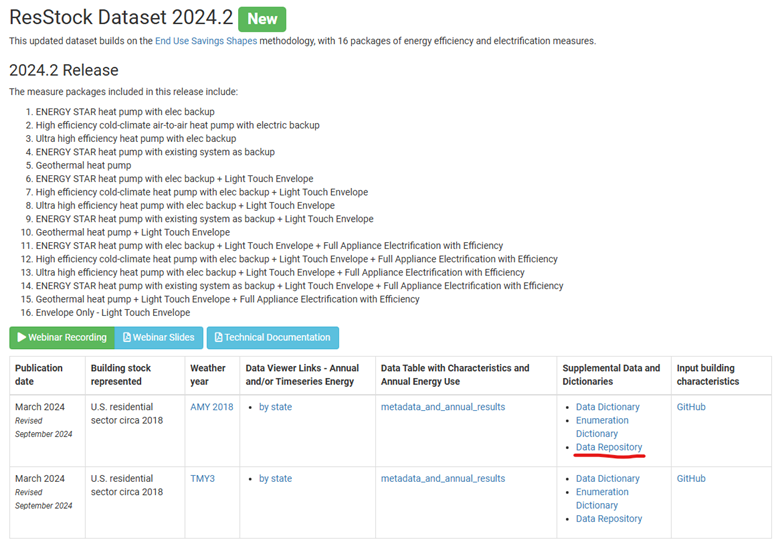Viewport: 780px width, 540px height.
Task: Open Enumeration Dictionary in the AMY 2018 row
Action: pyautogui.click(x=602, y=427)
